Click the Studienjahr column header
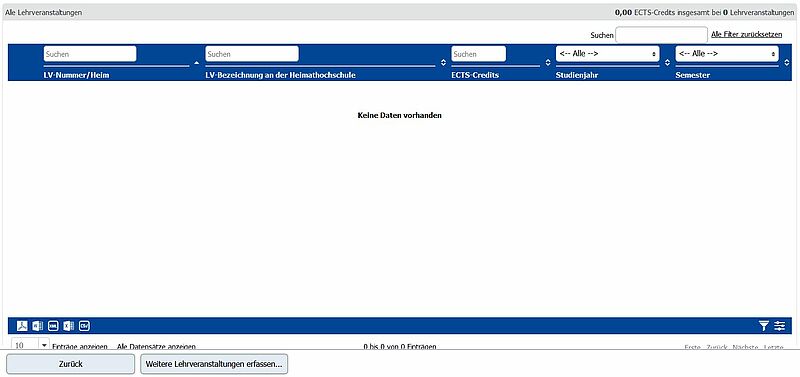 (577, 75)
